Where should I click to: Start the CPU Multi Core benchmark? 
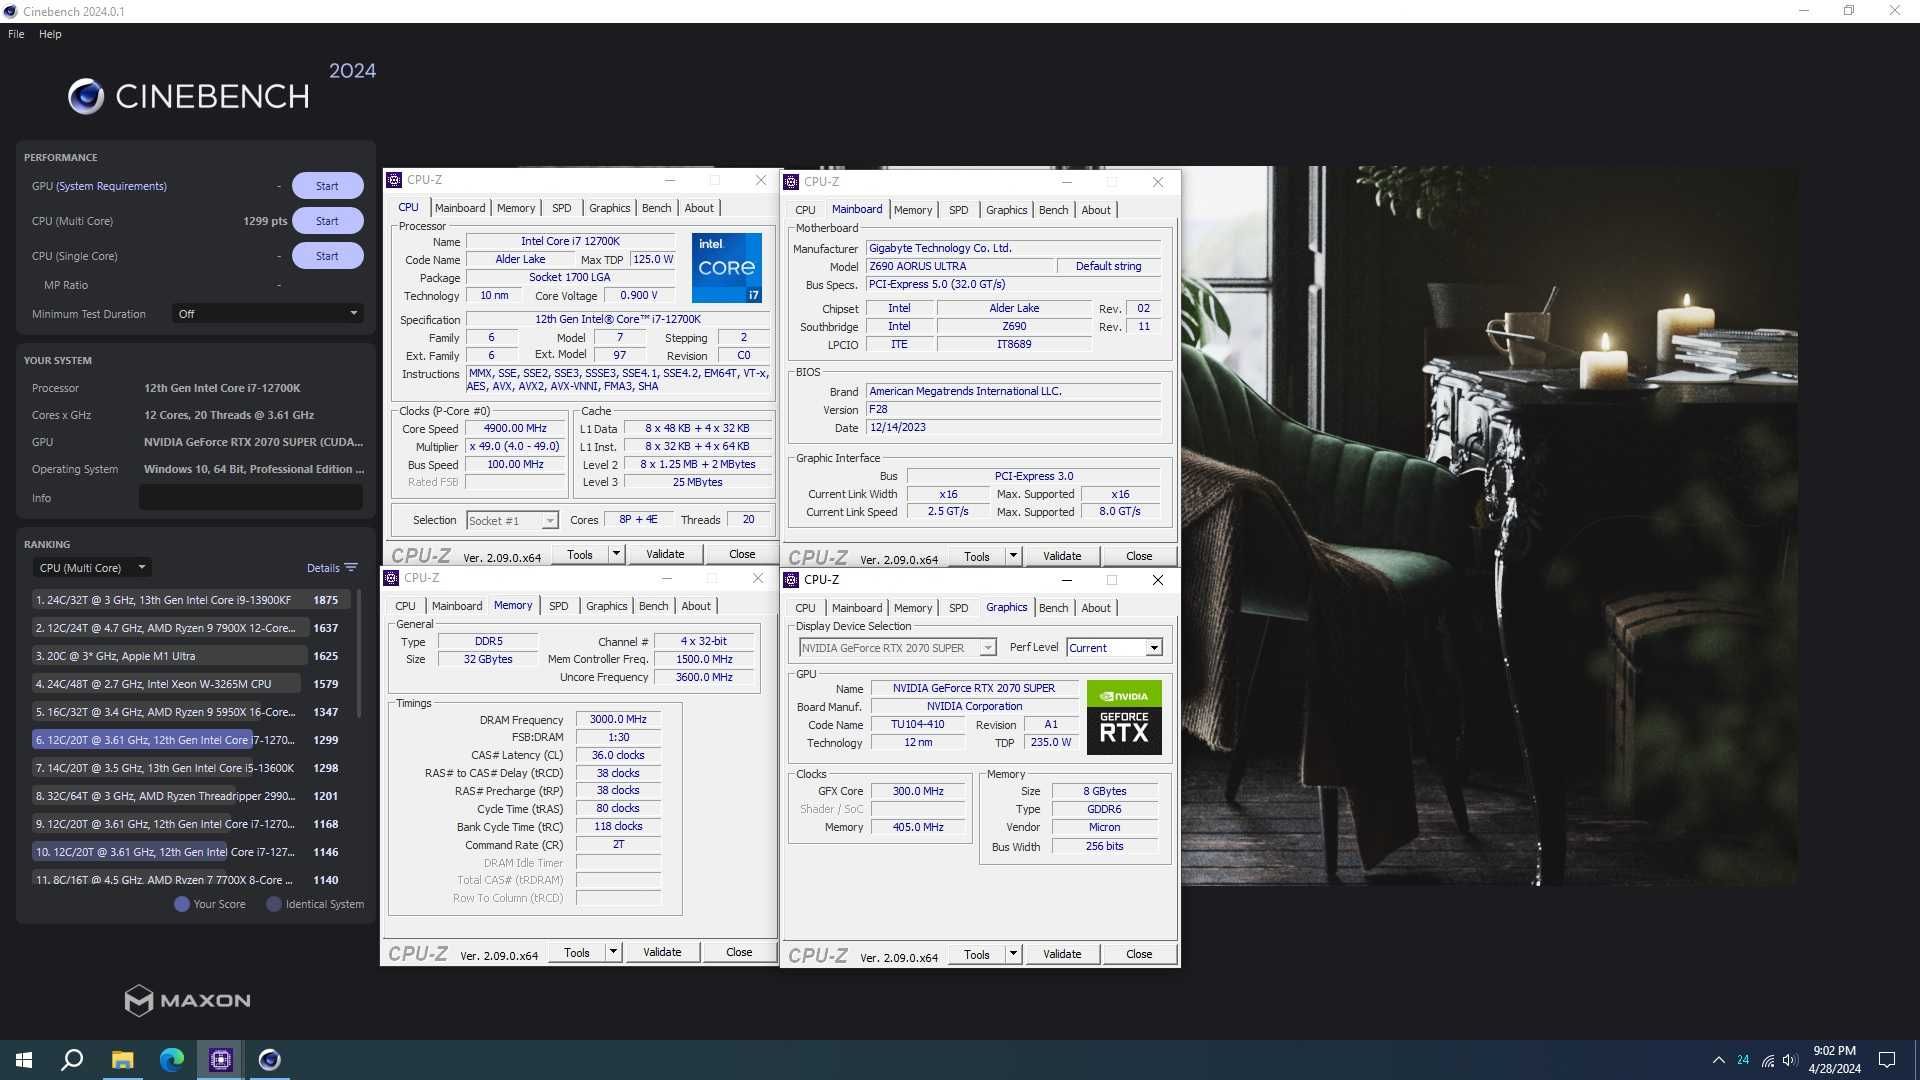coord(327,221)
